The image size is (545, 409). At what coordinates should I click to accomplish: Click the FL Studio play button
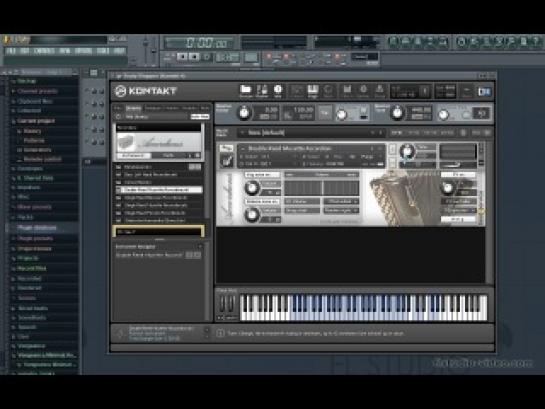pyautogui.click(x=182, y=57)
